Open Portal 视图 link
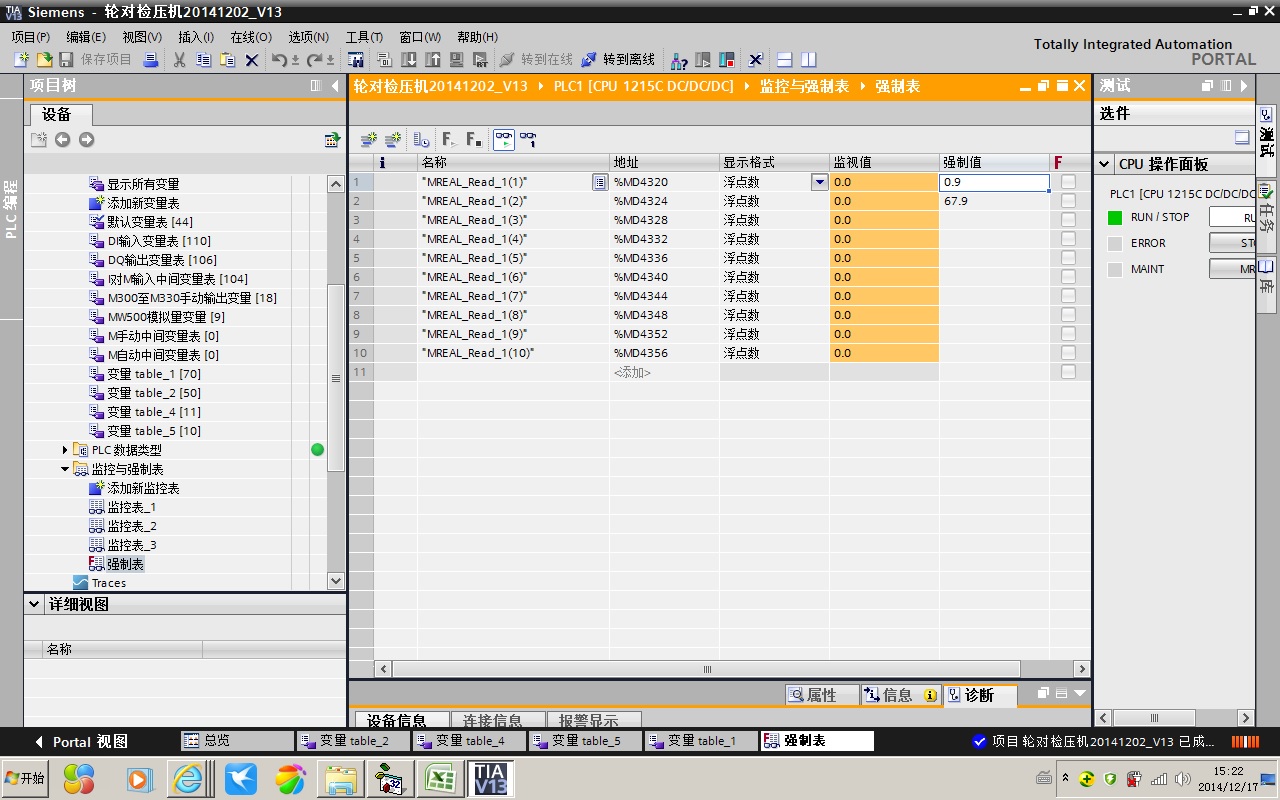 [x=82, y=742]
